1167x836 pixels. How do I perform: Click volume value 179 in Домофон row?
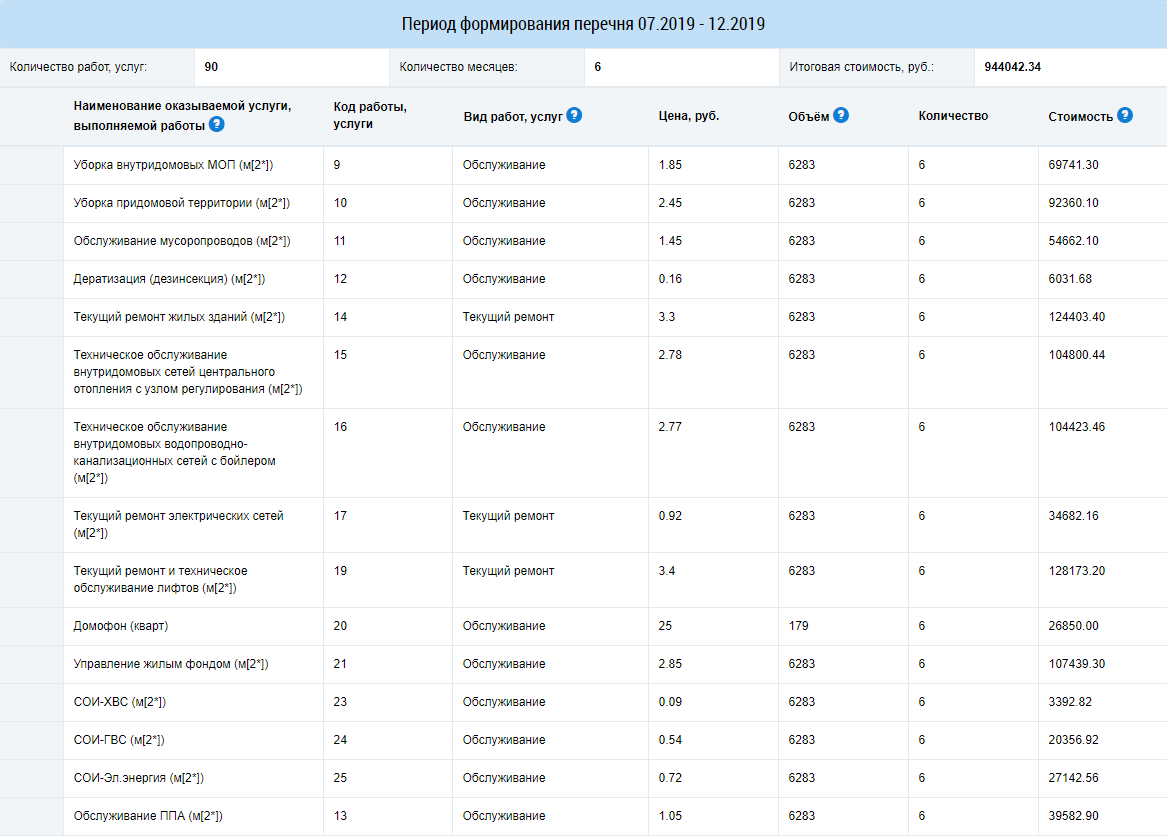799,626
